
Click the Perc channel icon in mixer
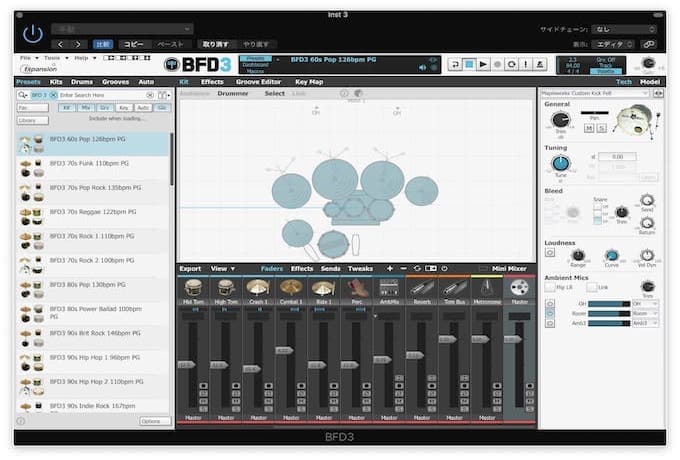[x=354, y=287]
